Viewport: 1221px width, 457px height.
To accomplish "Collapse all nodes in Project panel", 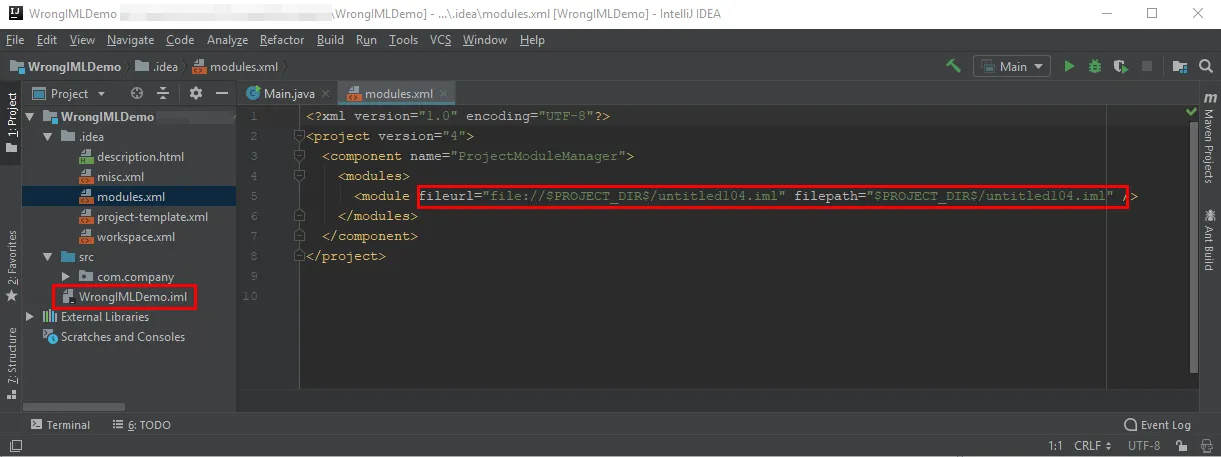I will pos(164,93).
